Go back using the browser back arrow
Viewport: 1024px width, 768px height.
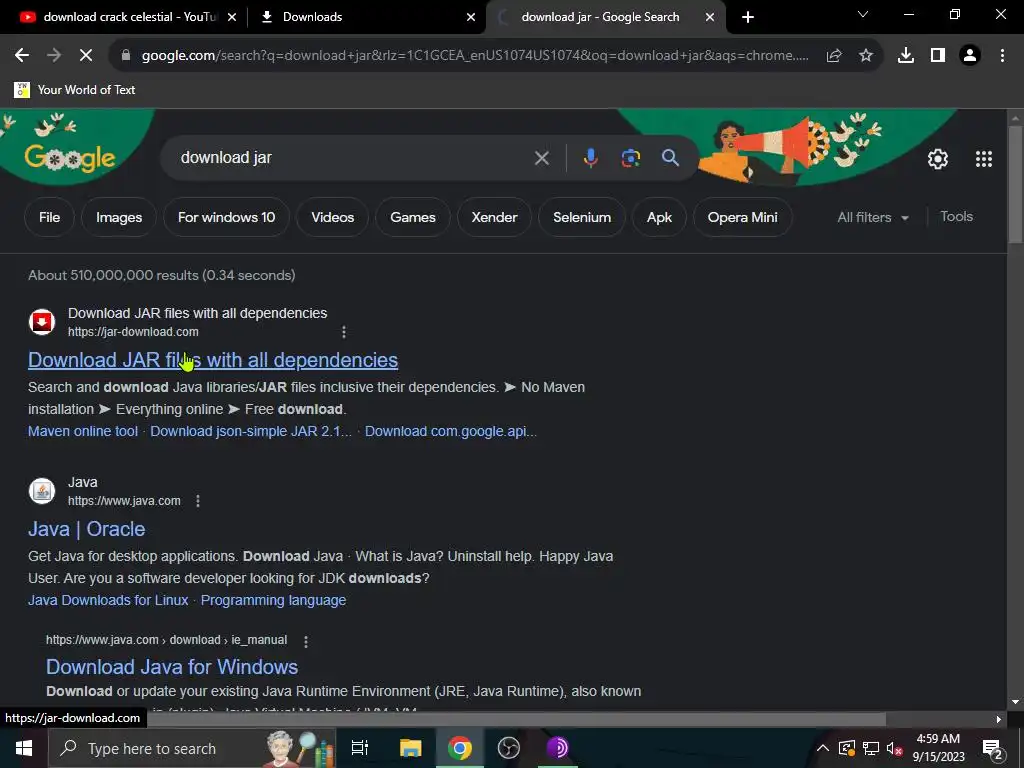click(22, 56)
